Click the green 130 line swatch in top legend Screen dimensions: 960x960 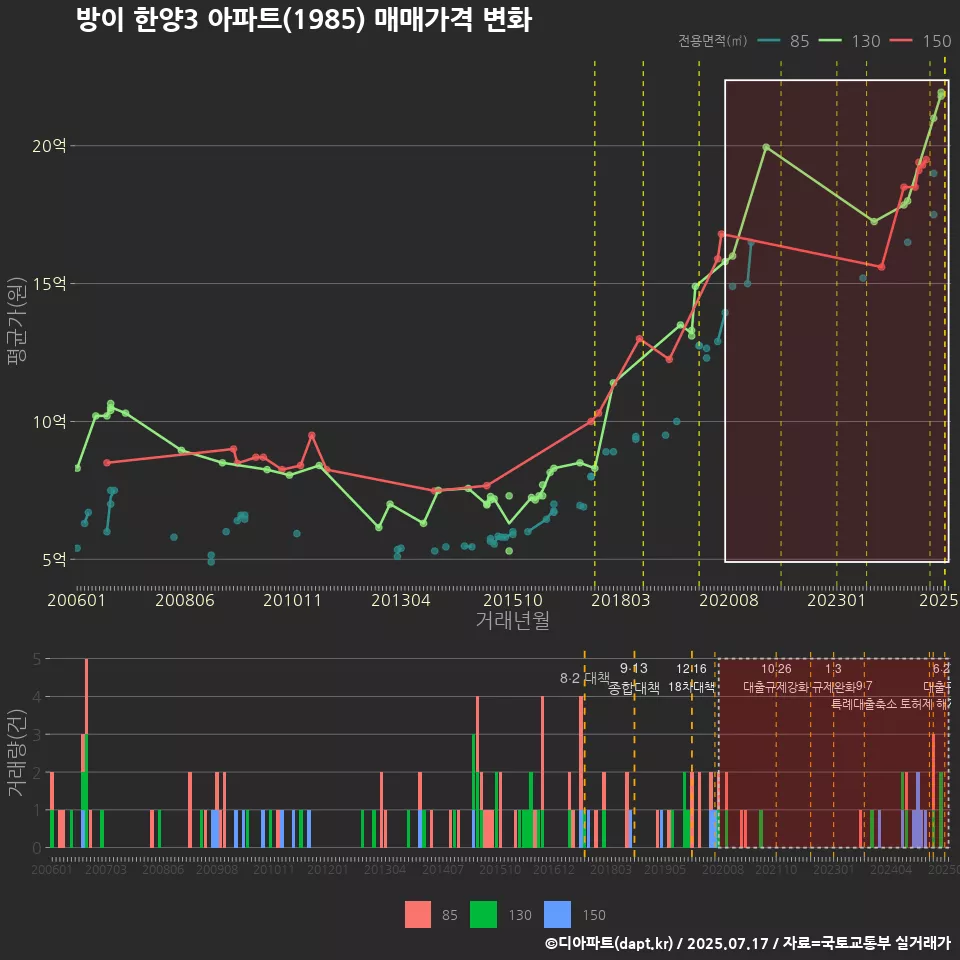(x=830, y=41)
